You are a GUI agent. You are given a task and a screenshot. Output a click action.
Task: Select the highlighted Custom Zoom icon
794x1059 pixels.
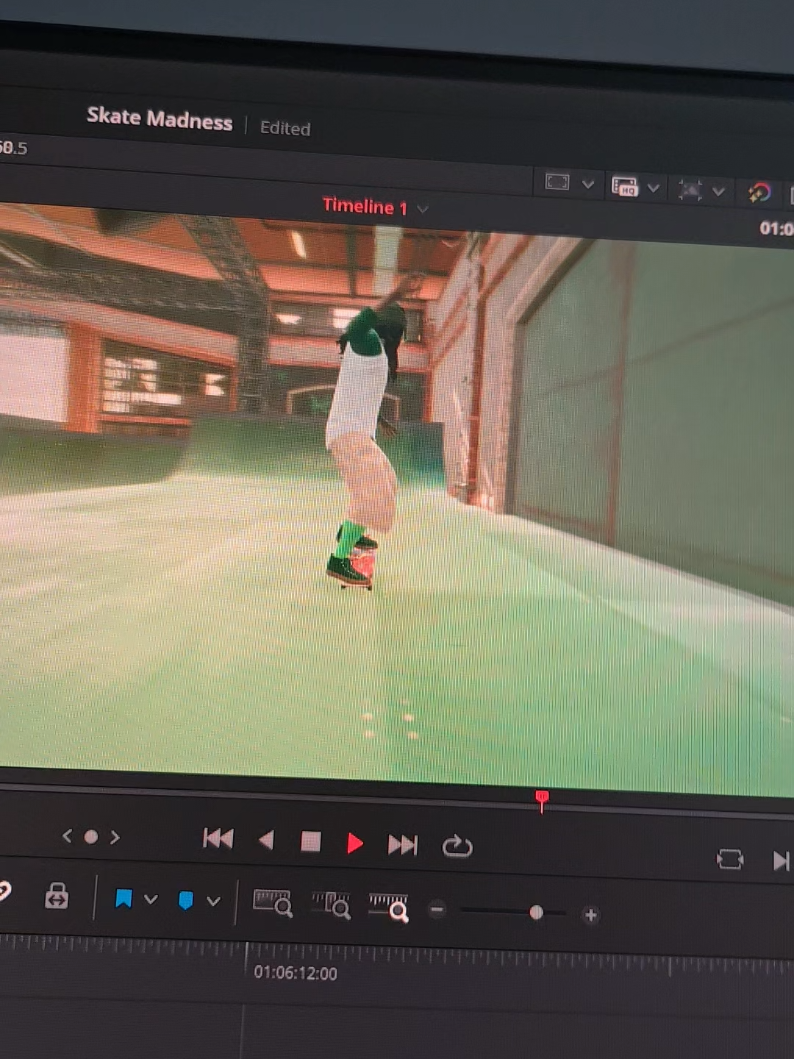[389, 907]
